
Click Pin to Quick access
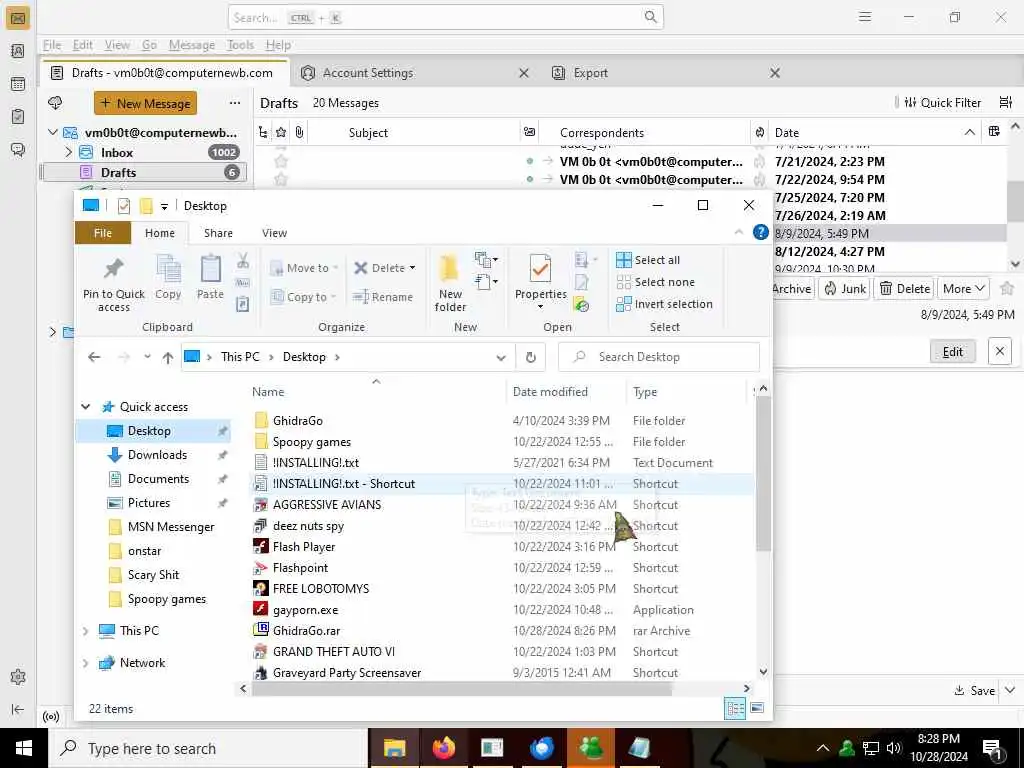[114, 285]
